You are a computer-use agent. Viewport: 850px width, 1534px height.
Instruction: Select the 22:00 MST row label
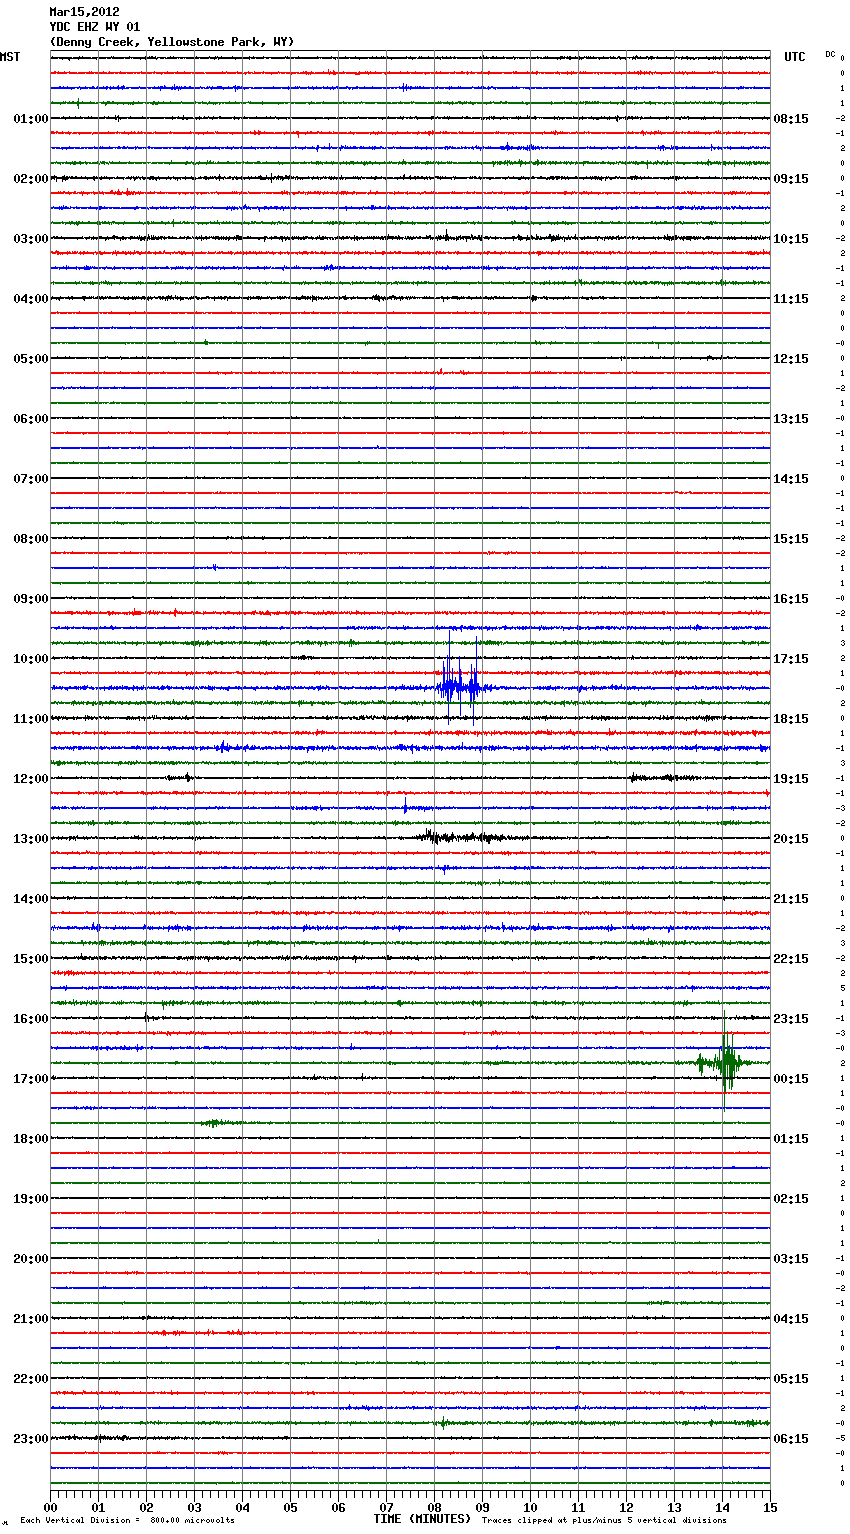31,1379
